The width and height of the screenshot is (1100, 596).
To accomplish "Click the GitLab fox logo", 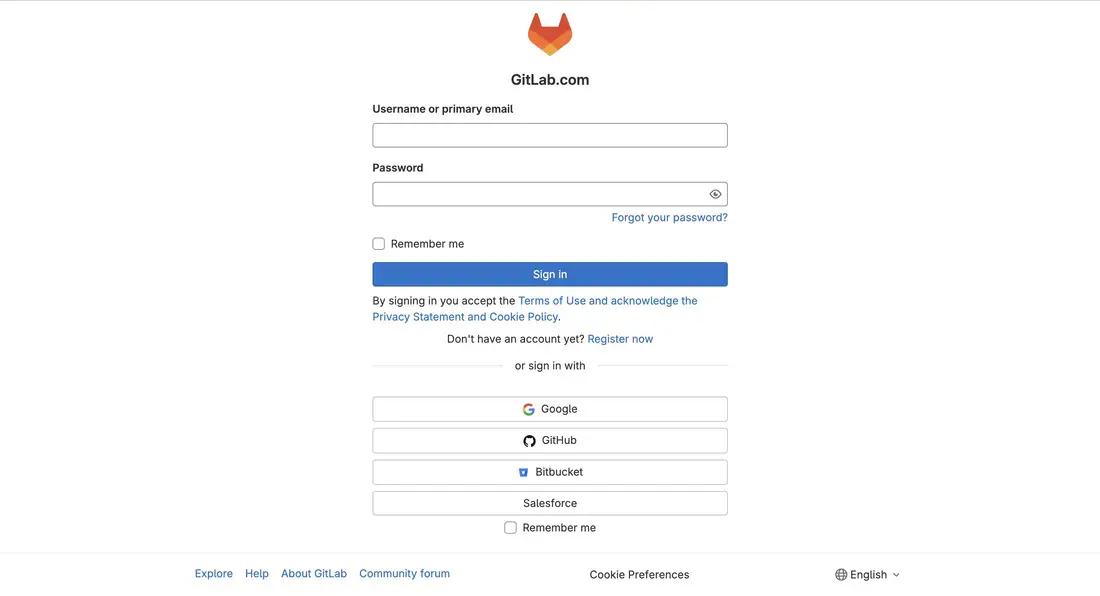I will (550, 34).
